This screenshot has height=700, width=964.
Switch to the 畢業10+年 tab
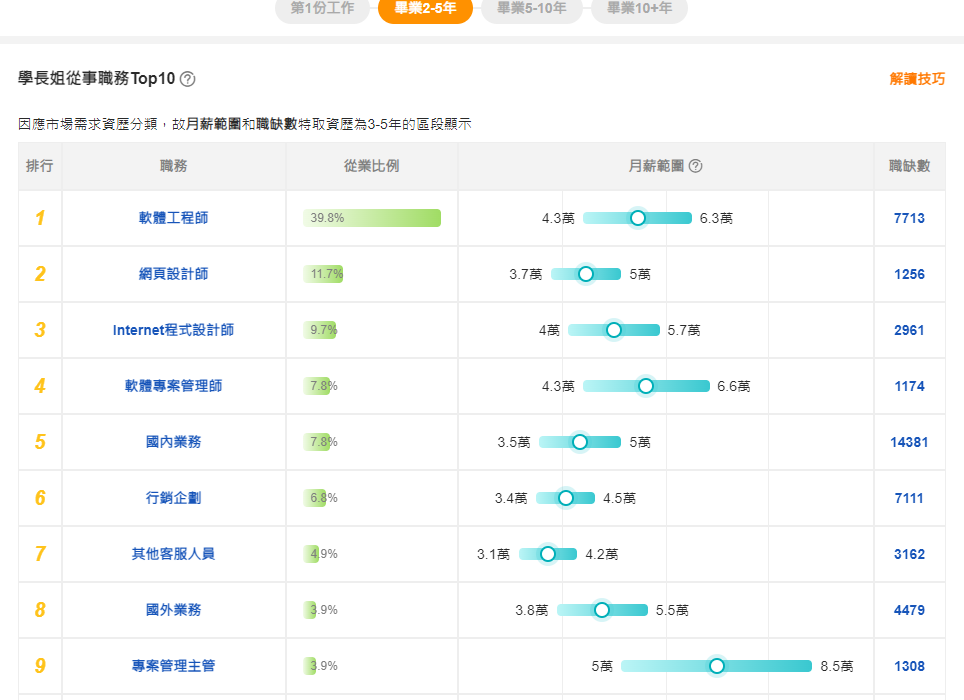[638, 9]
